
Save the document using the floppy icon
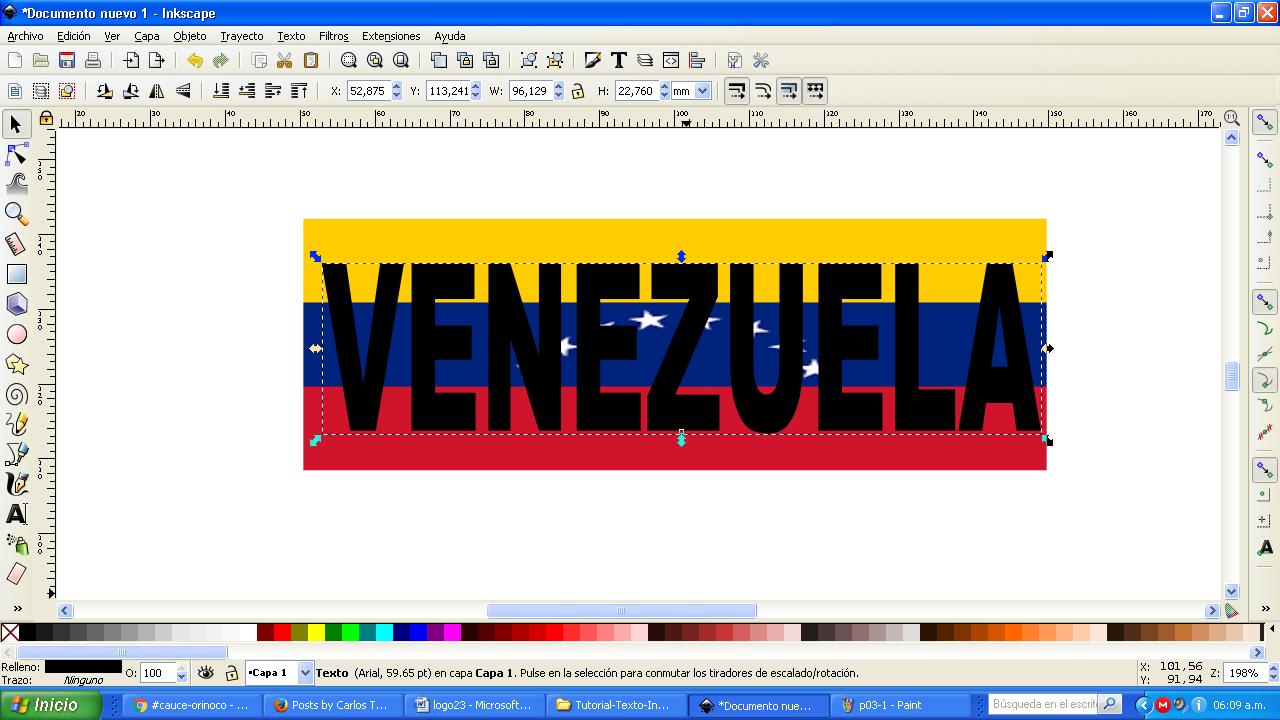click(x=67, y=61)
